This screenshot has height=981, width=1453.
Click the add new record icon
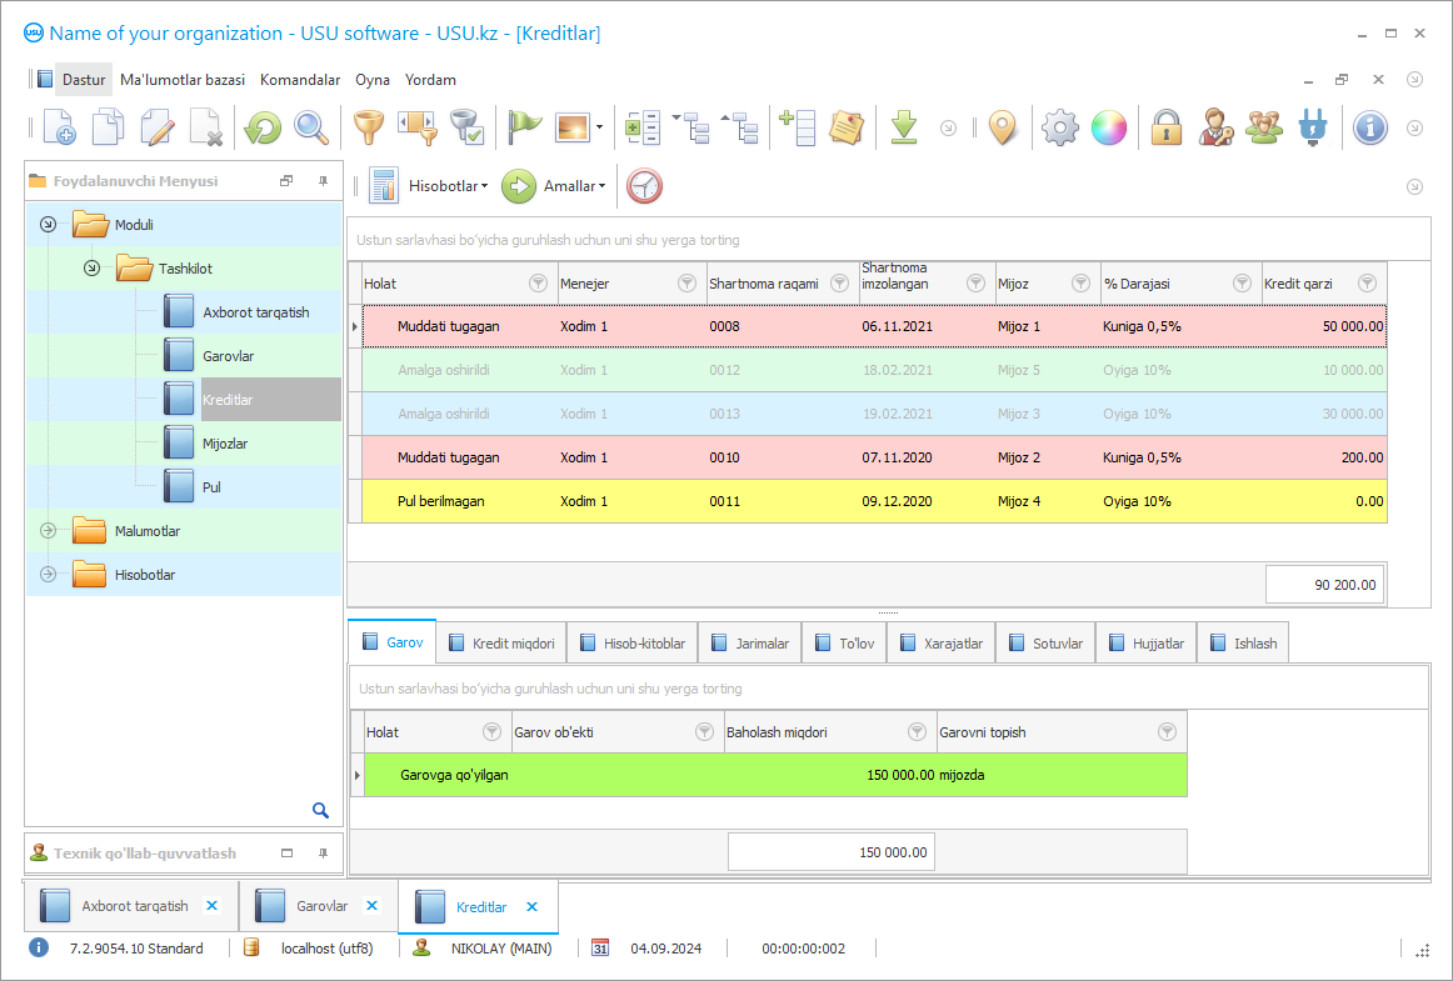click(59, 127)
